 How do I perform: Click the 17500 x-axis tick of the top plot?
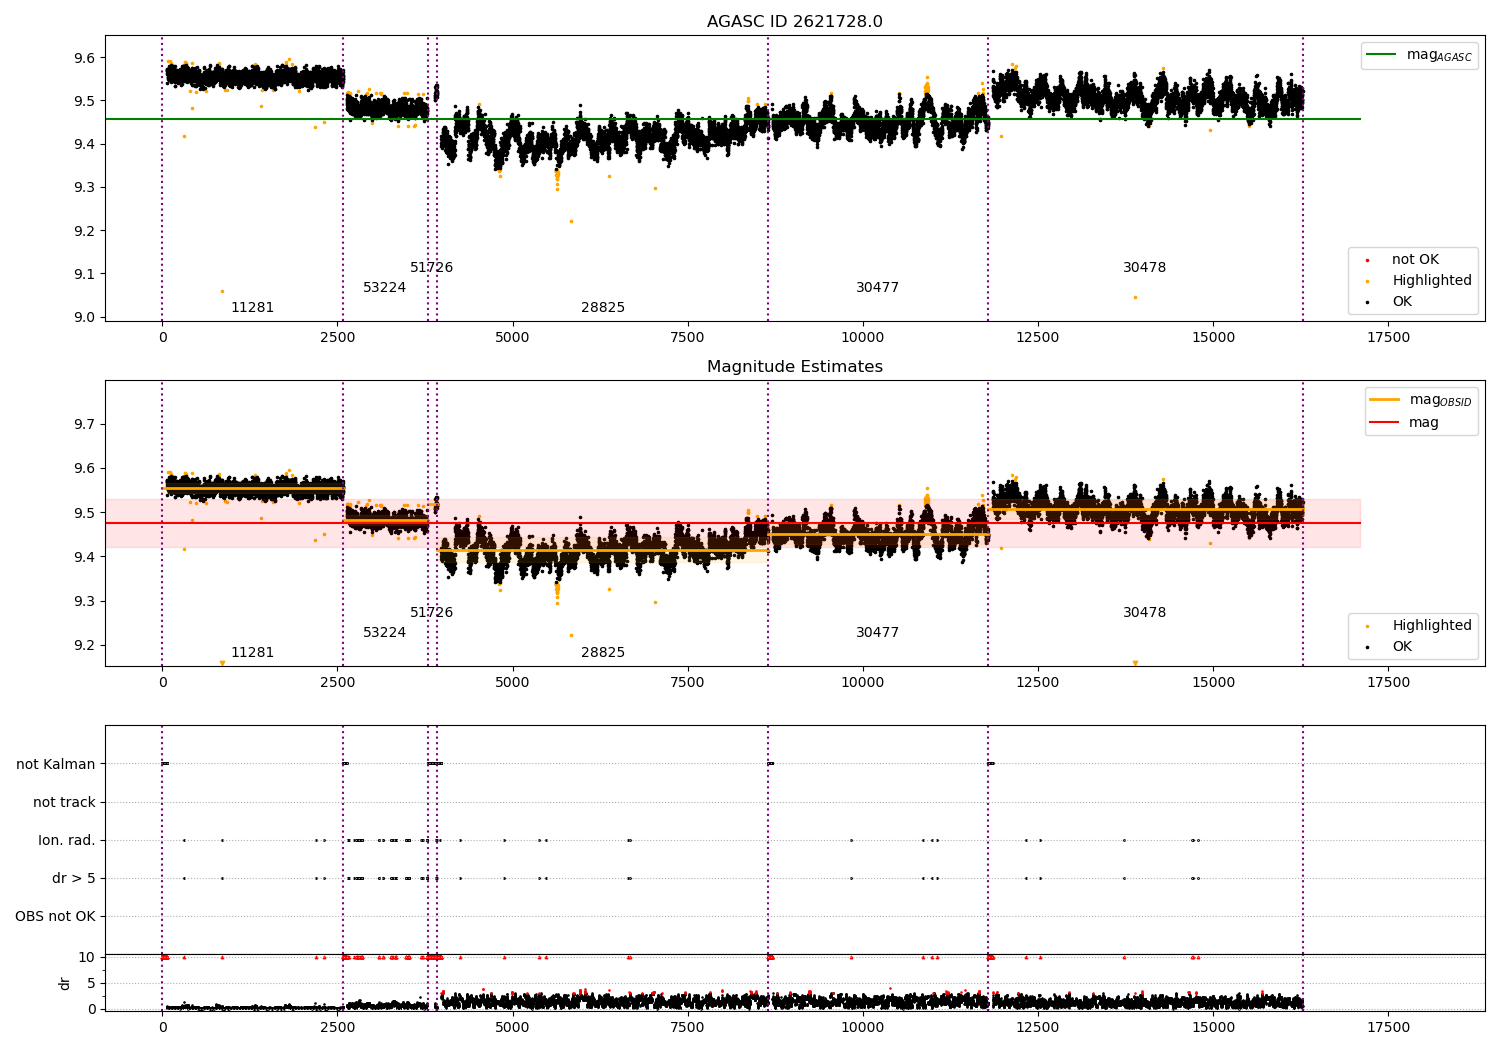pyautogui.click(x=1388, y=338)
